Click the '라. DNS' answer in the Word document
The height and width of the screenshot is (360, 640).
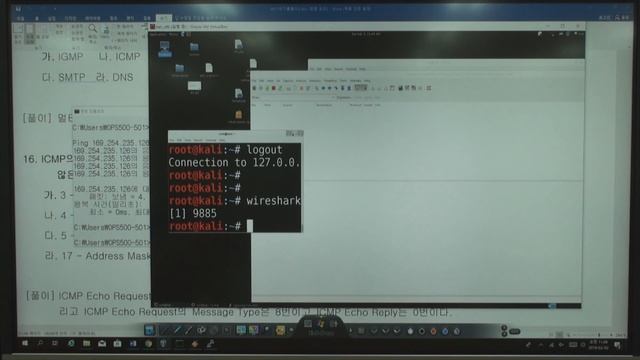click(x=114, y=77)
